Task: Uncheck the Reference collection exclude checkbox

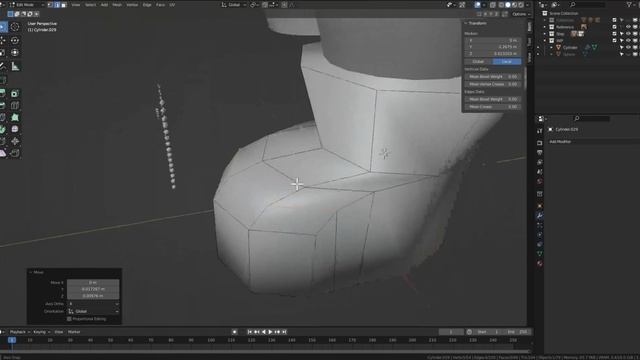Action: point(614,27)
